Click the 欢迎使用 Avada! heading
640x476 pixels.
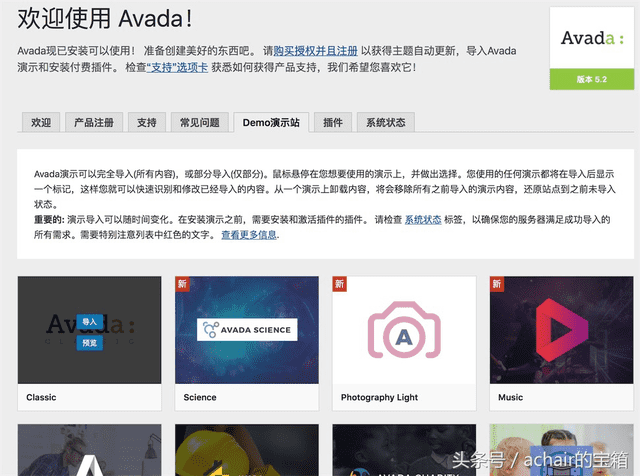coord(105,19)
